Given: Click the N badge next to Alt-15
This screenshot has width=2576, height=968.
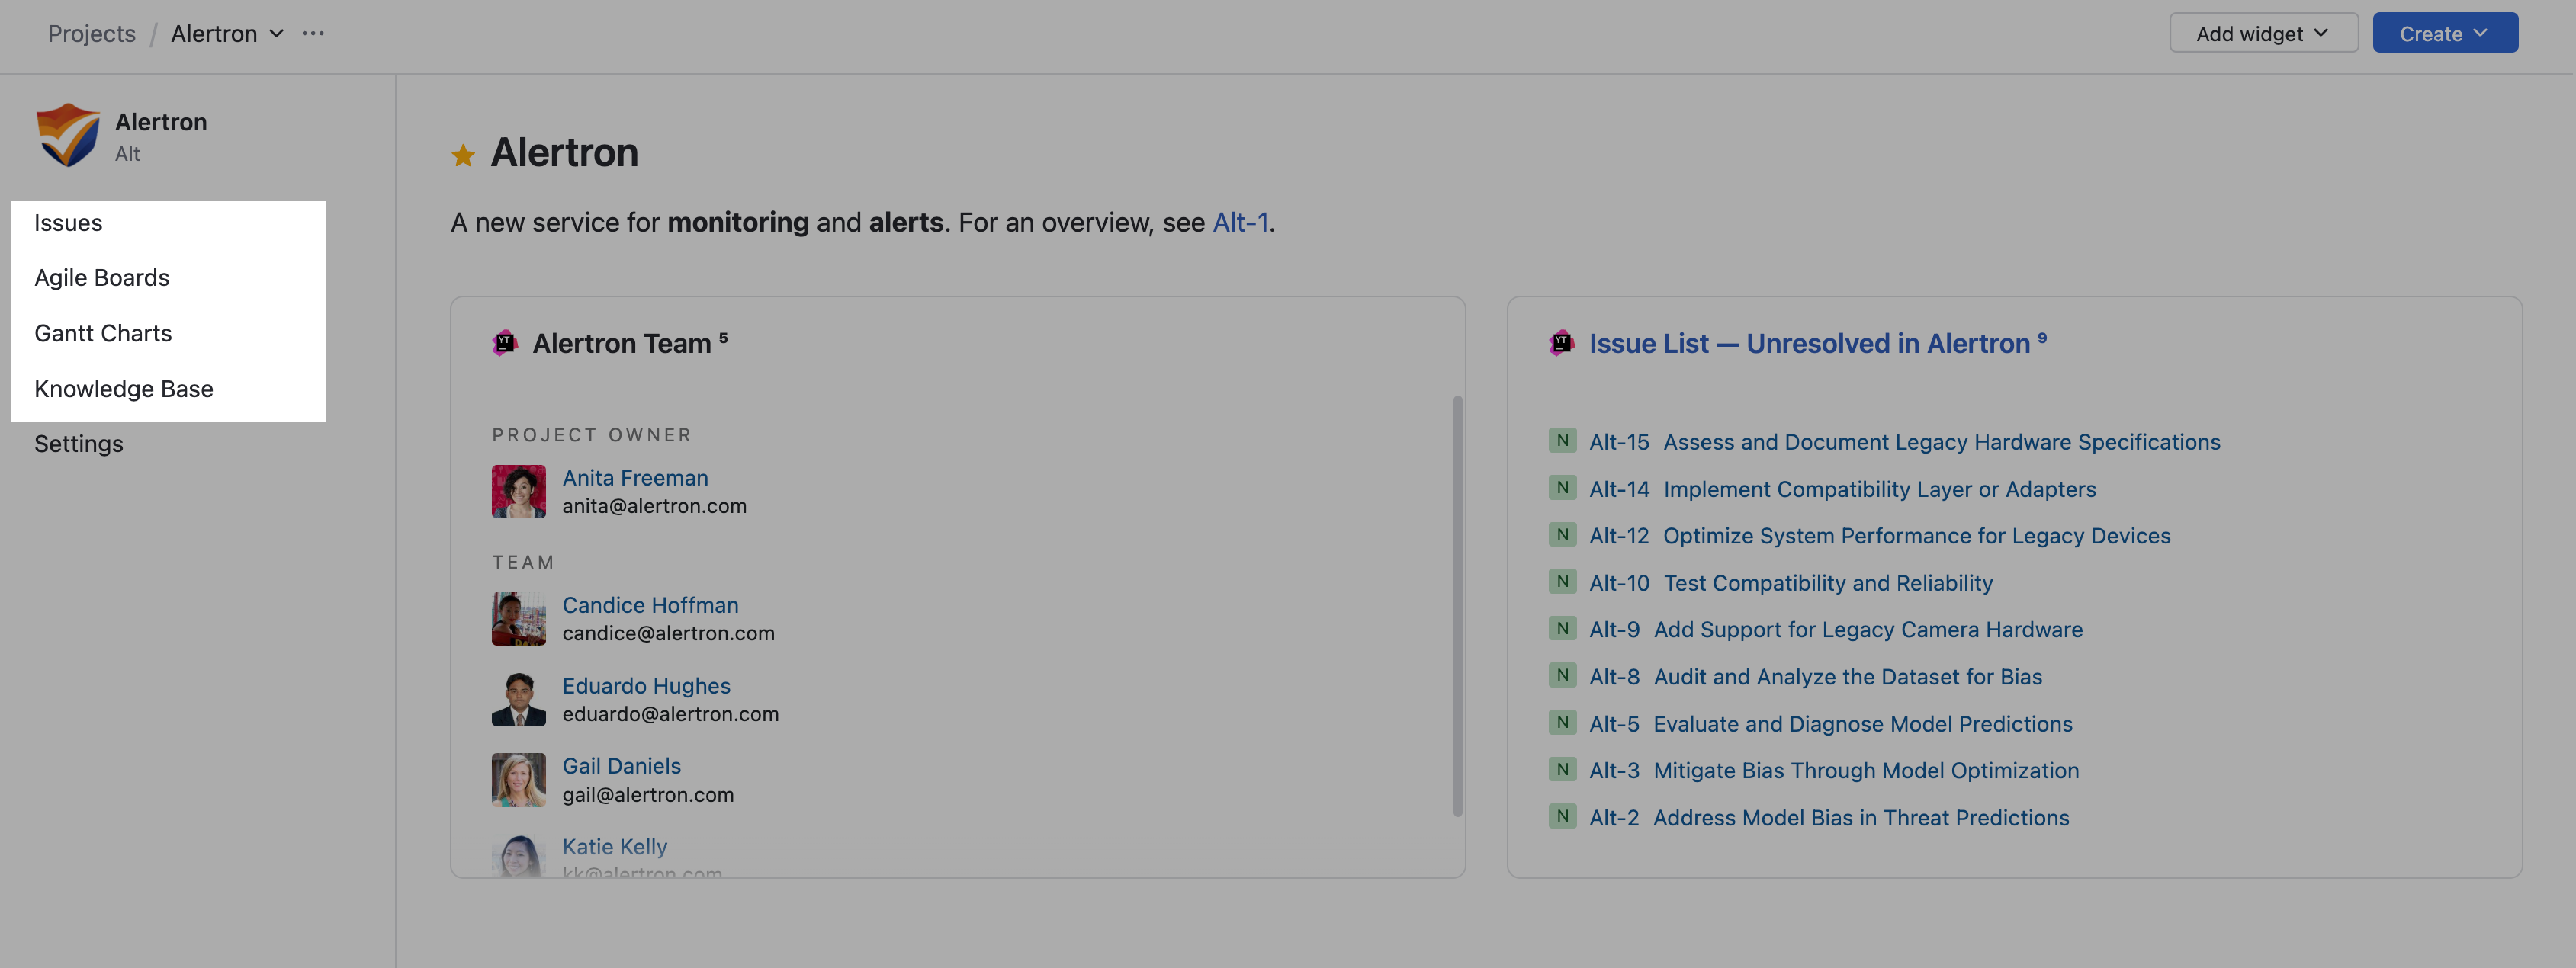Looking at the screenshot, I should [1562, 441].
